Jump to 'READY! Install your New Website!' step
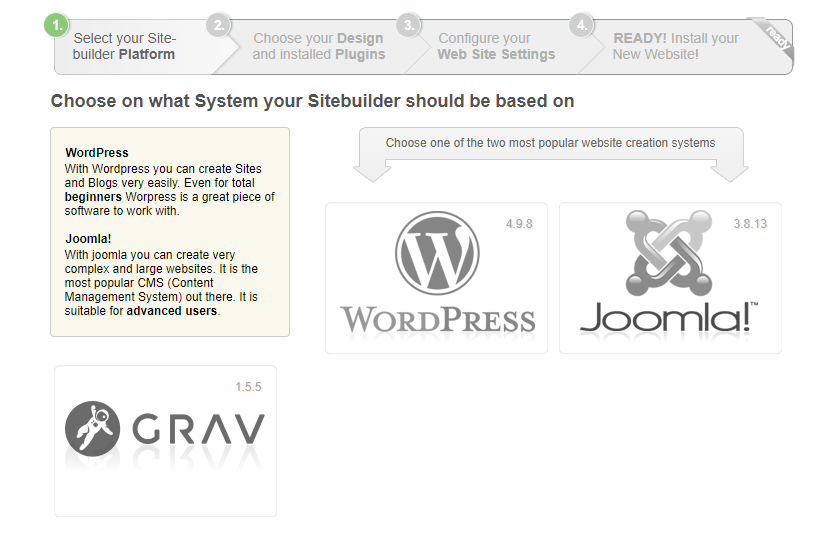 coord(675,46)
